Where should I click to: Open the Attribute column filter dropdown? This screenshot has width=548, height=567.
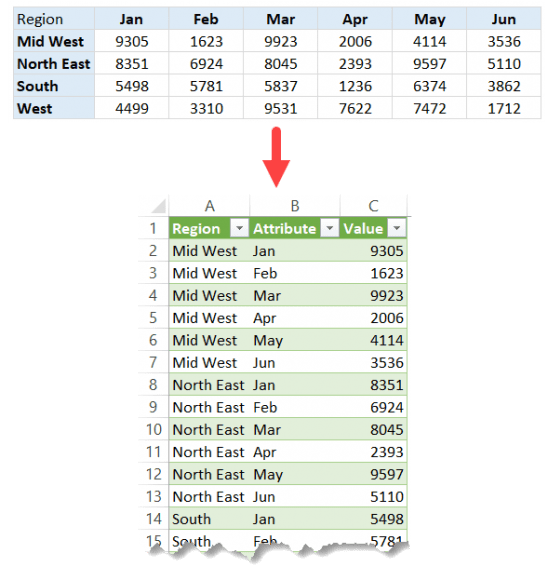330,228
